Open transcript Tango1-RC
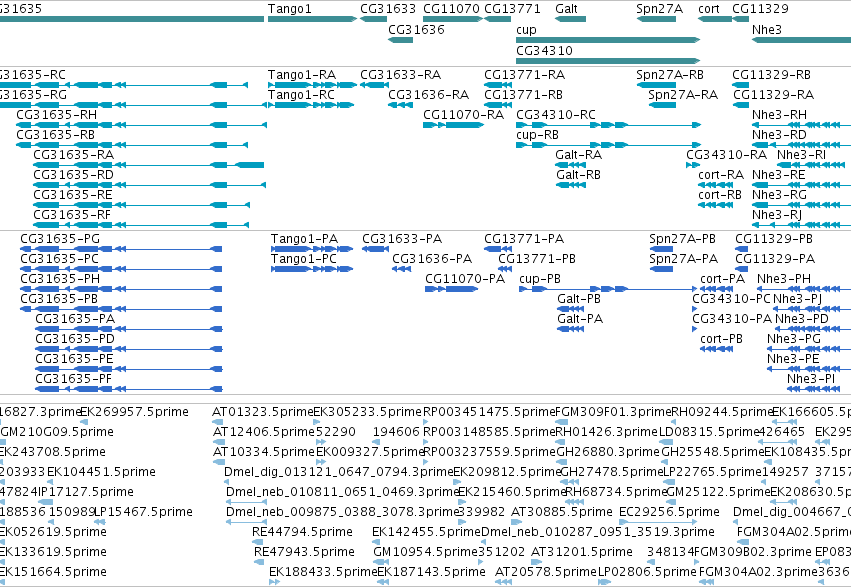The width and height of the screenshot is (851, 587). tap(301, 95)
